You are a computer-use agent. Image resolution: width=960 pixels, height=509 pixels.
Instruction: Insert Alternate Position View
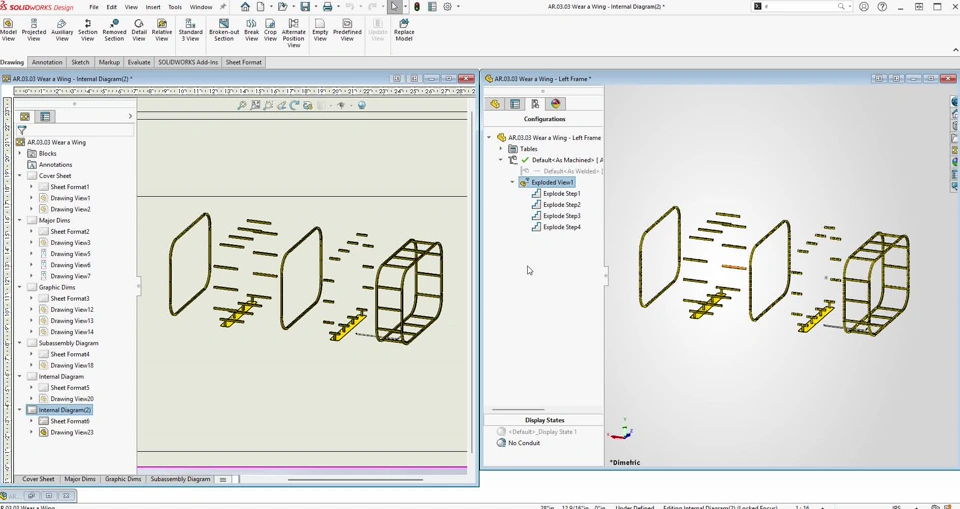(293, 32)
